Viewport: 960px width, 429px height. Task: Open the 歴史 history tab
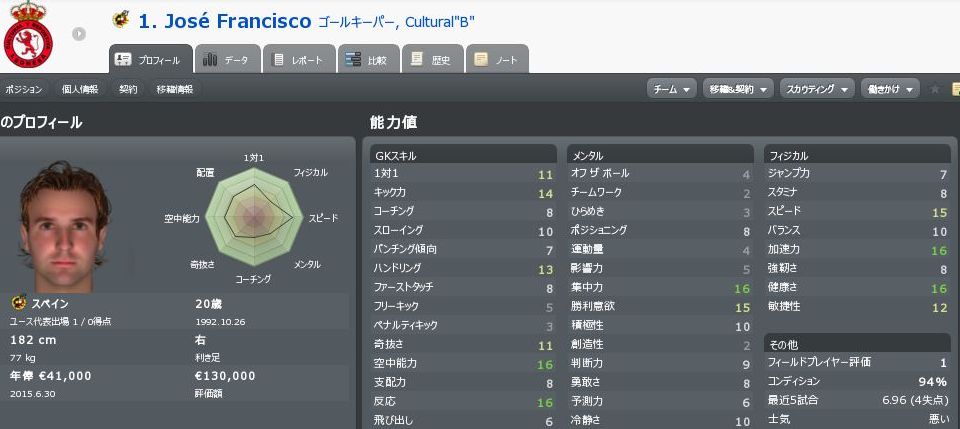pyautogui.click(x=432, y=60)
